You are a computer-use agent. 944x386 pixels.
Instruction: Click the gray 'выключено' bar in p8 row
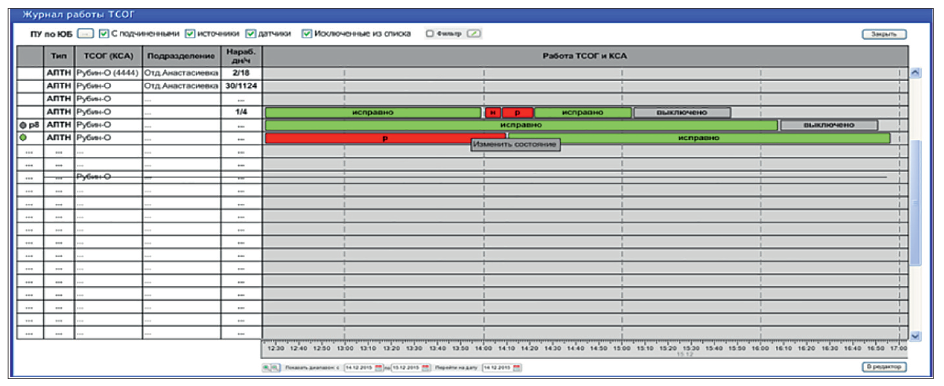[829, 125]
